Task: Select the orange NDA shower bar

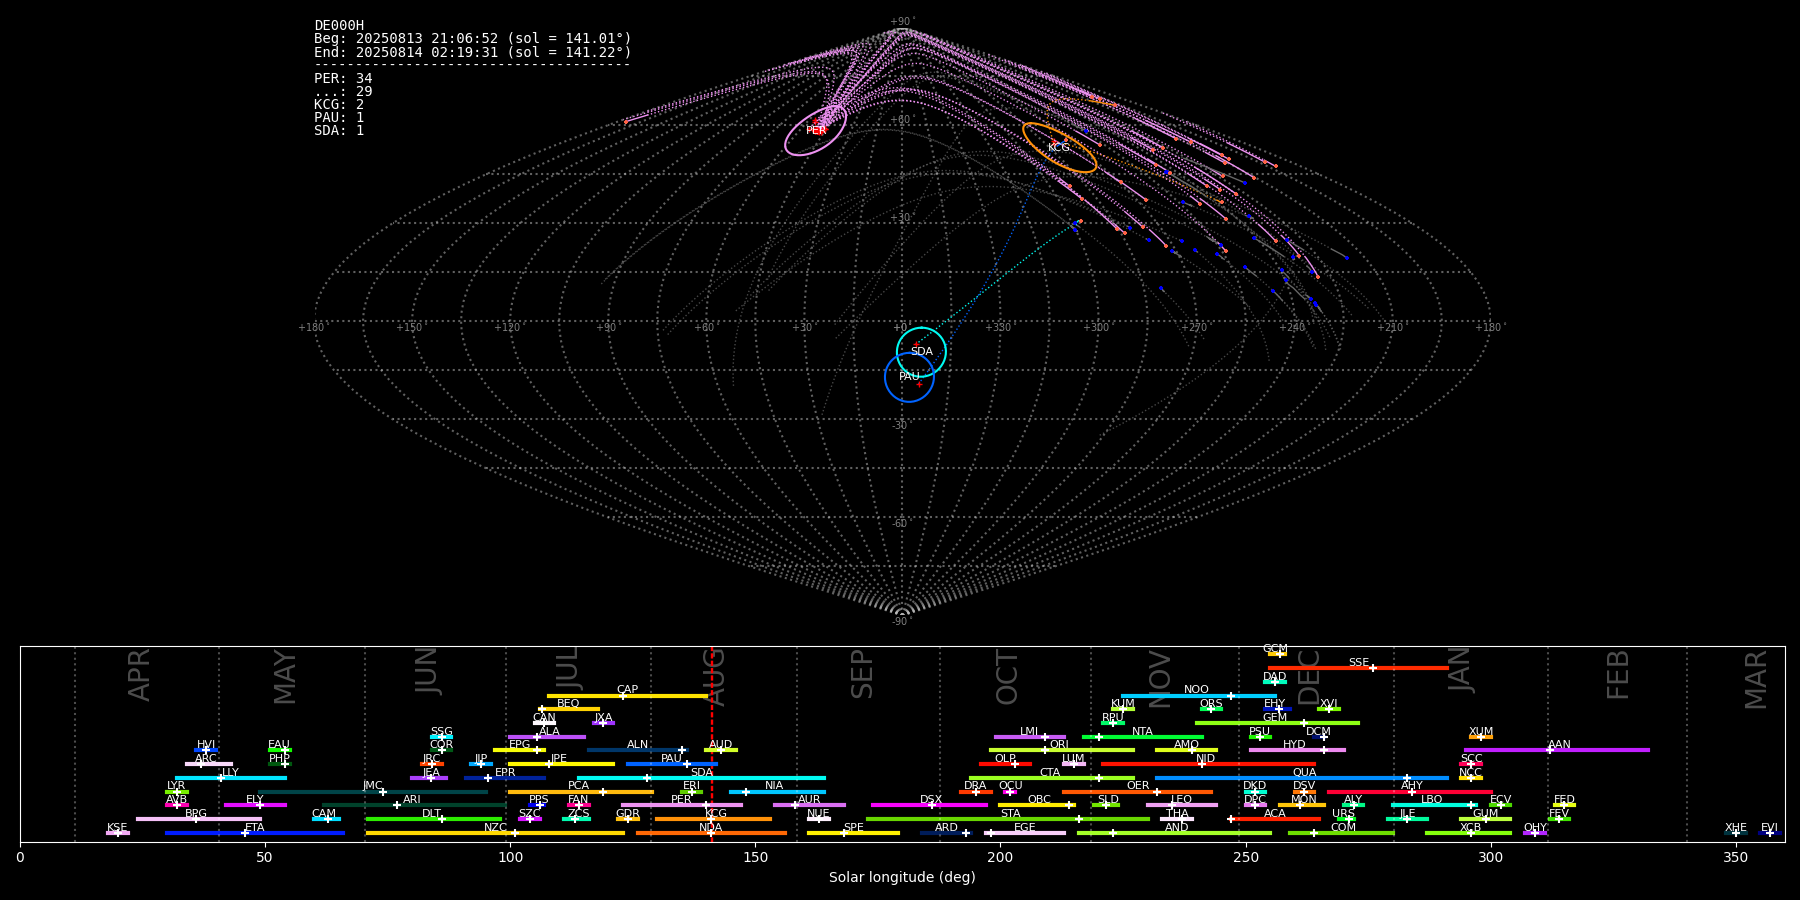Action: point(711,833)
